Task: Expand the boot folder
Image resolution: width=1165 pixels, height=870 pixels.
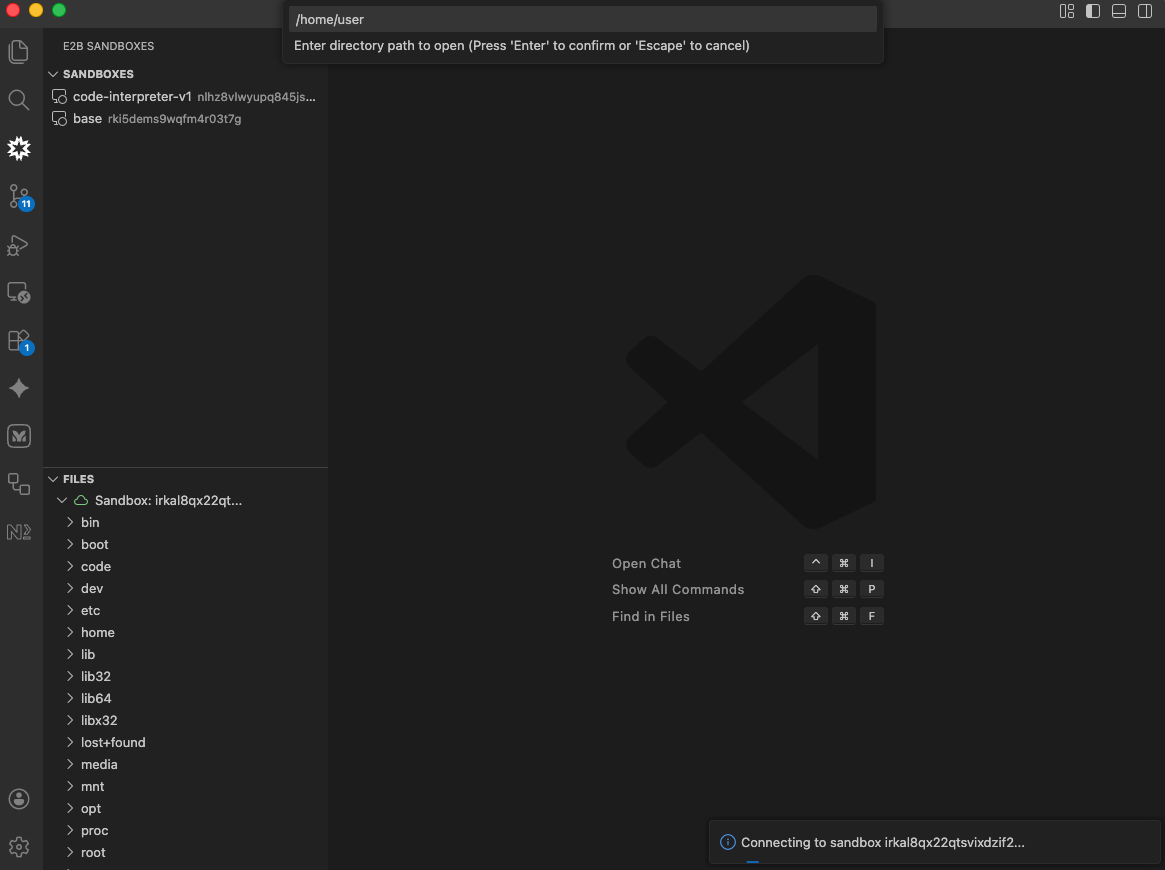Action: pyautogui.click(x=70, y=544)
